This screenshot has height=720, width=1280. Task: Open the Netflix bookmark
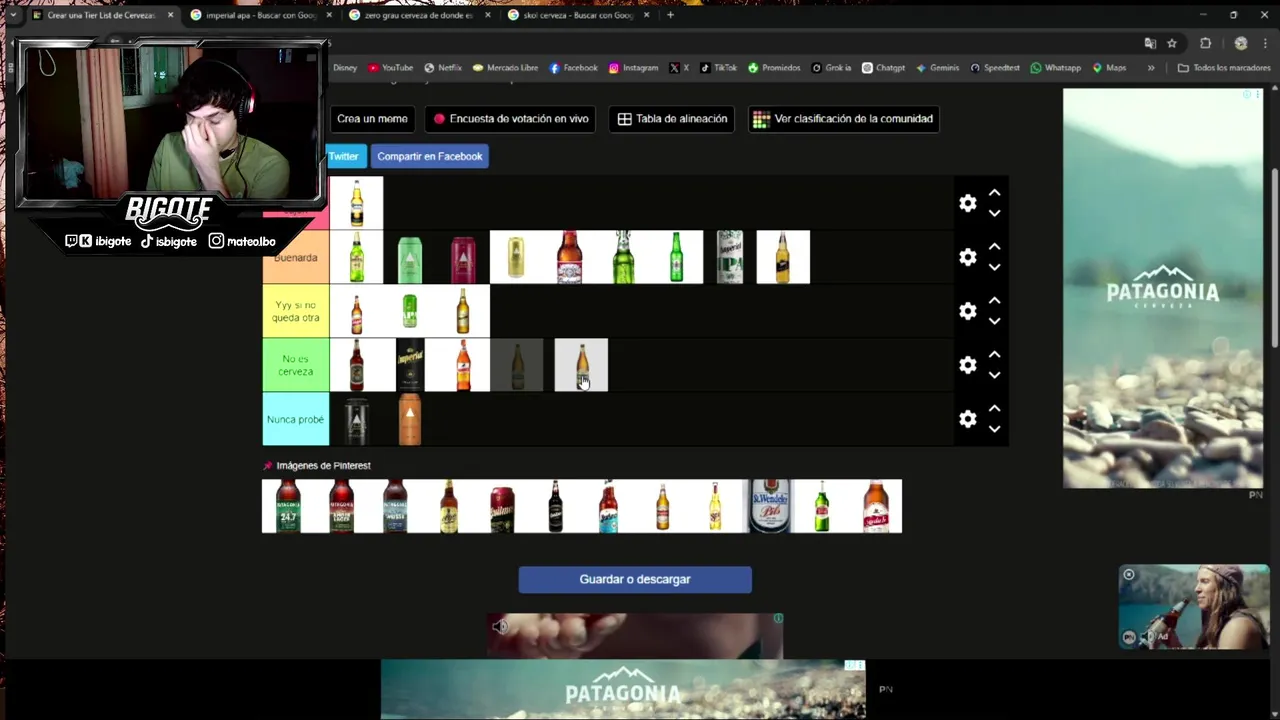click(443, 68)
